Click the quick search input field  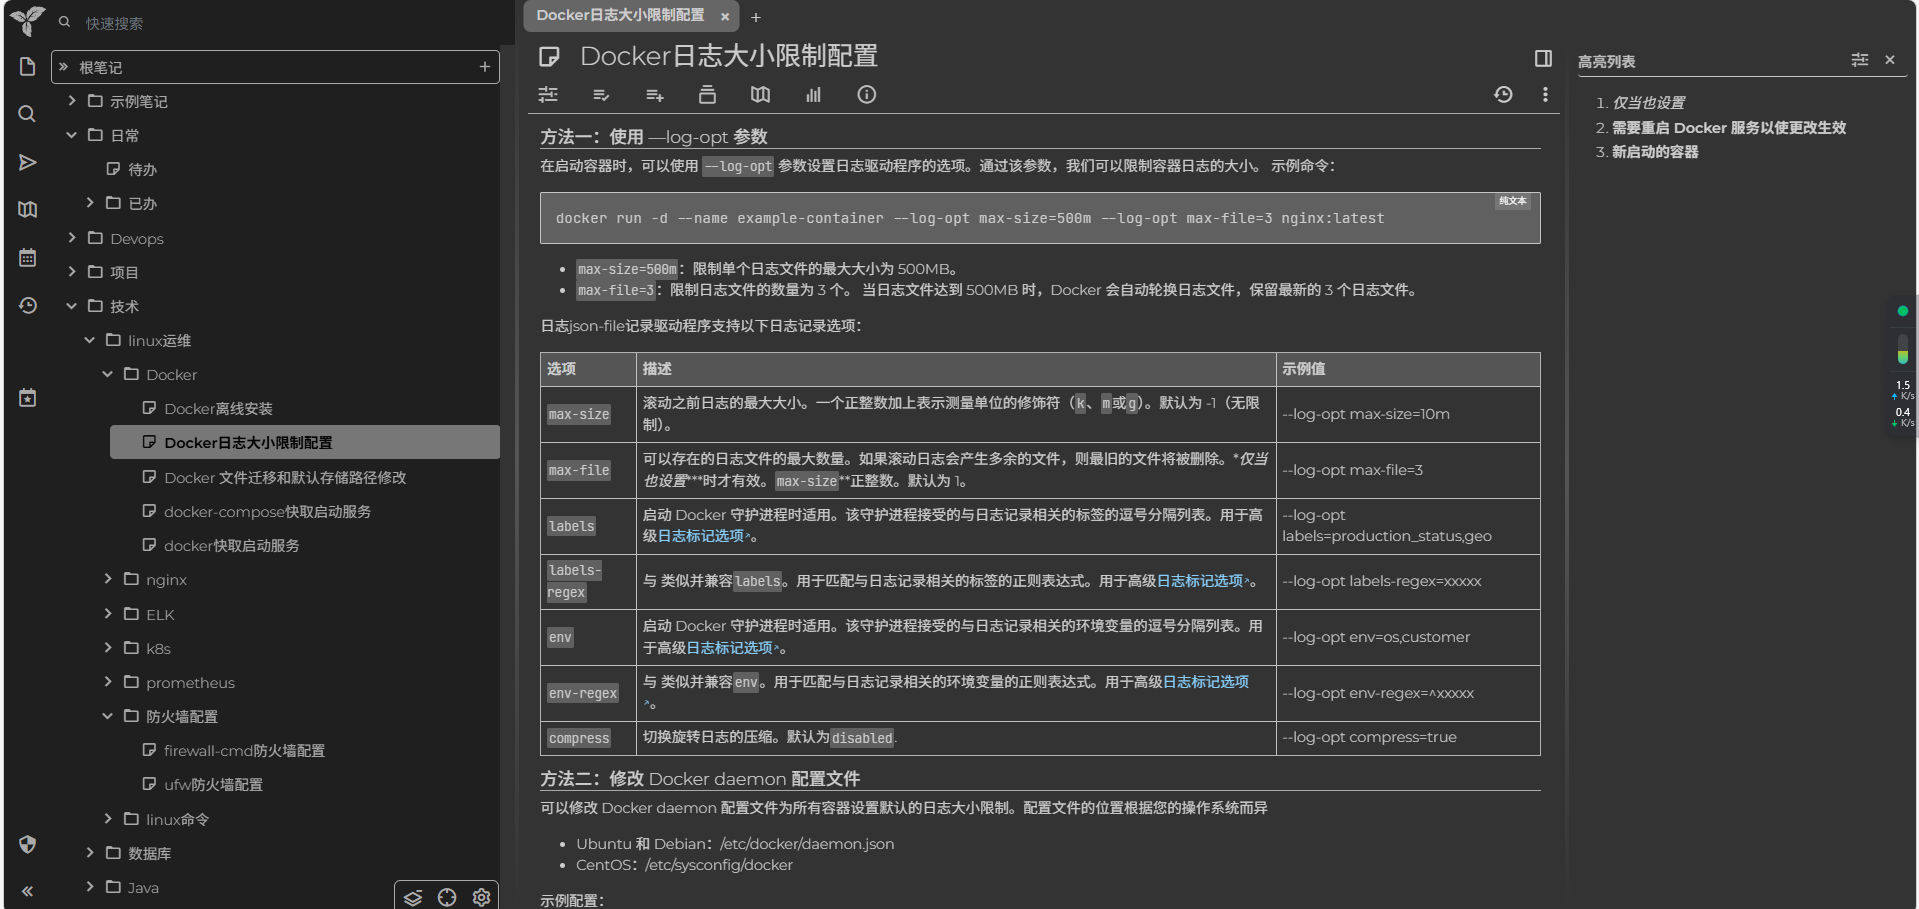point(280,23)
